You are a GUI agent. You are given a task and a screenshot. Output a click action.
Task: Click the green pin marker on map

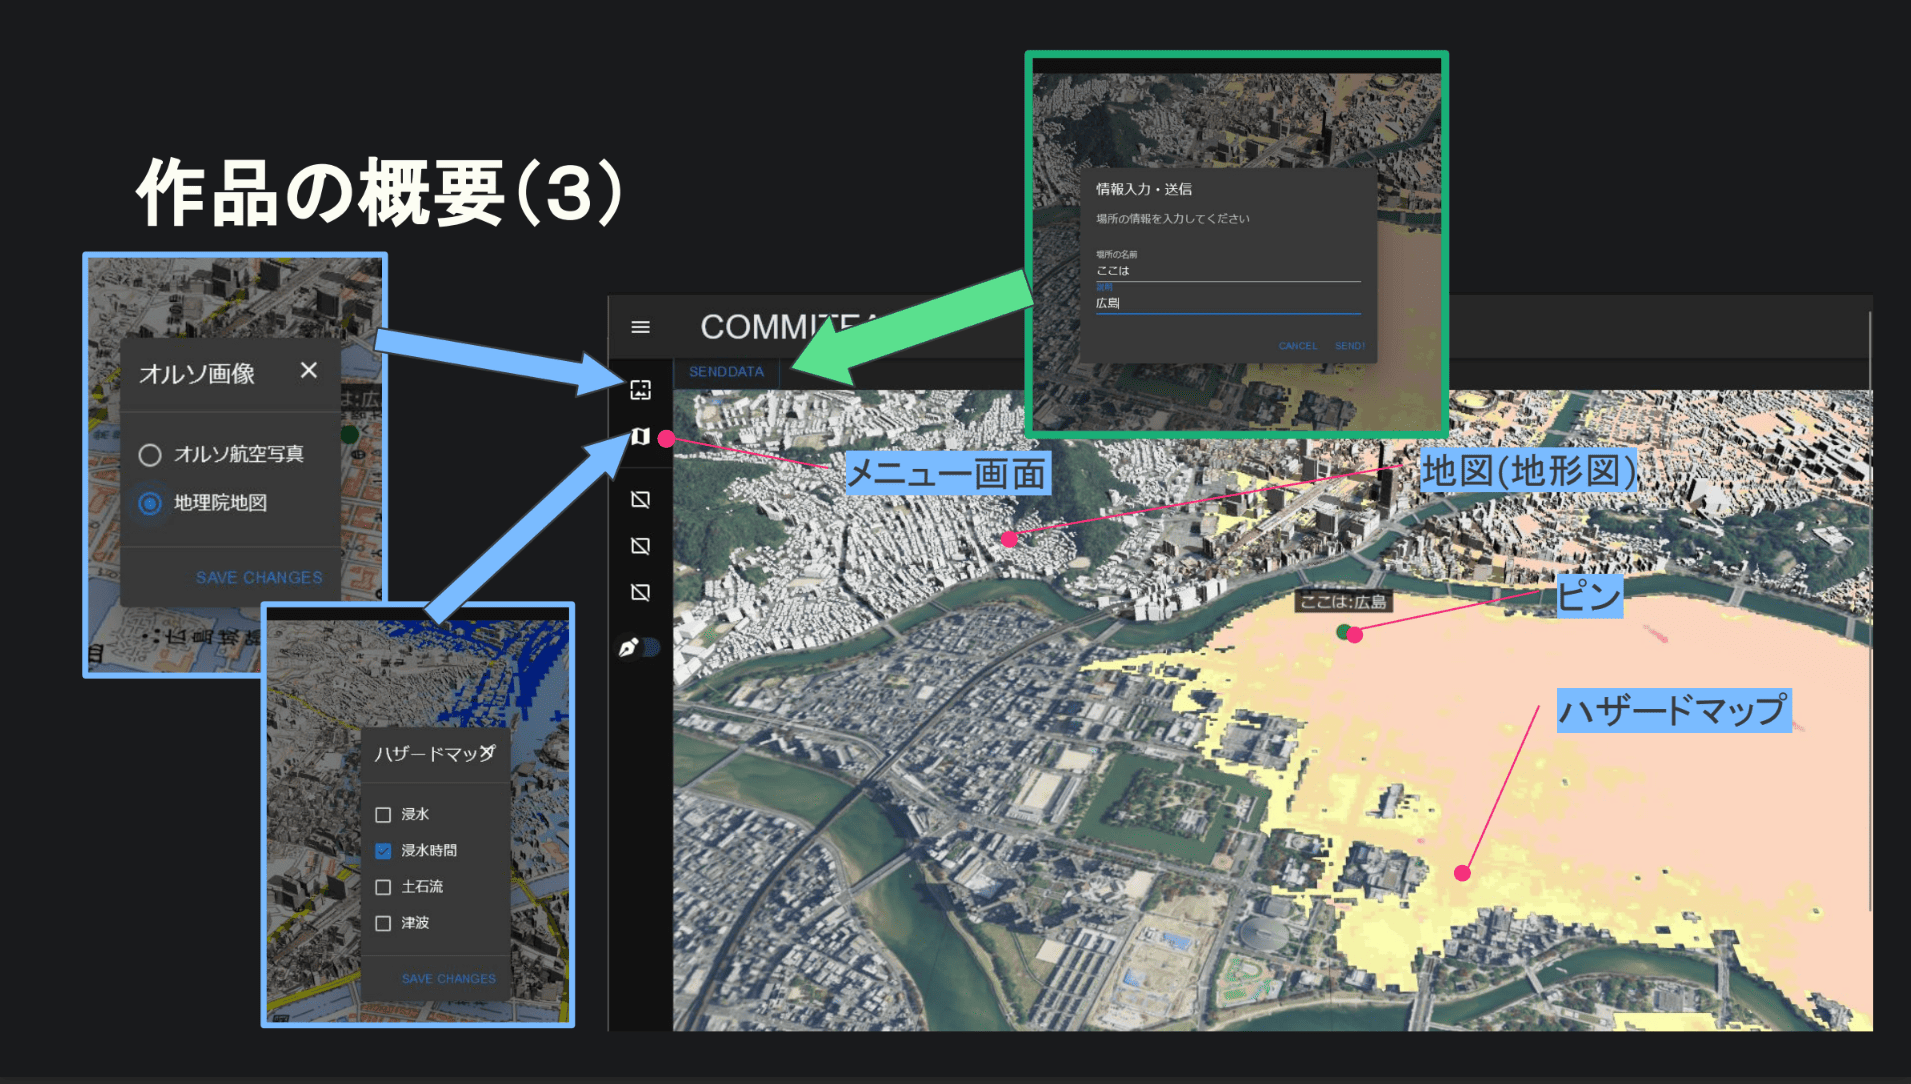(1344, 632)
